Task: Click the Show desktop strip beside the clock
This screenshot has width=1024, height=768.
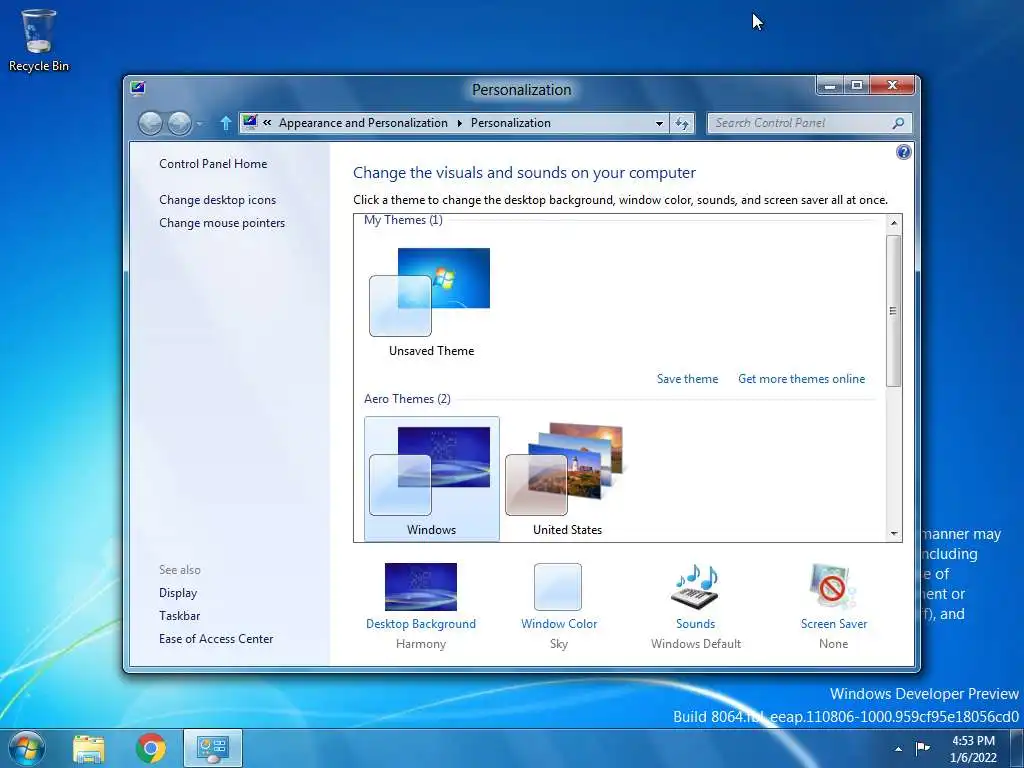Action: click(x=1017, y=748)
